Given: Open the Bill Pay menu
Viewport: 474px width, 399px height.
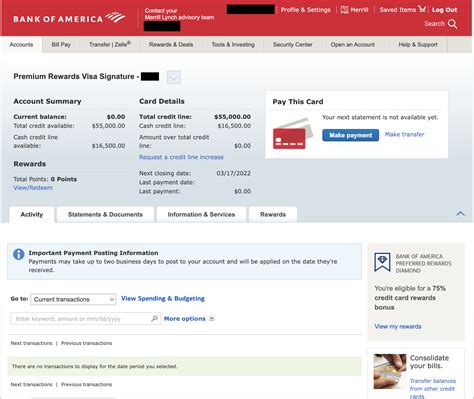Looking at the screenshot, I should [x=61, y=45].
